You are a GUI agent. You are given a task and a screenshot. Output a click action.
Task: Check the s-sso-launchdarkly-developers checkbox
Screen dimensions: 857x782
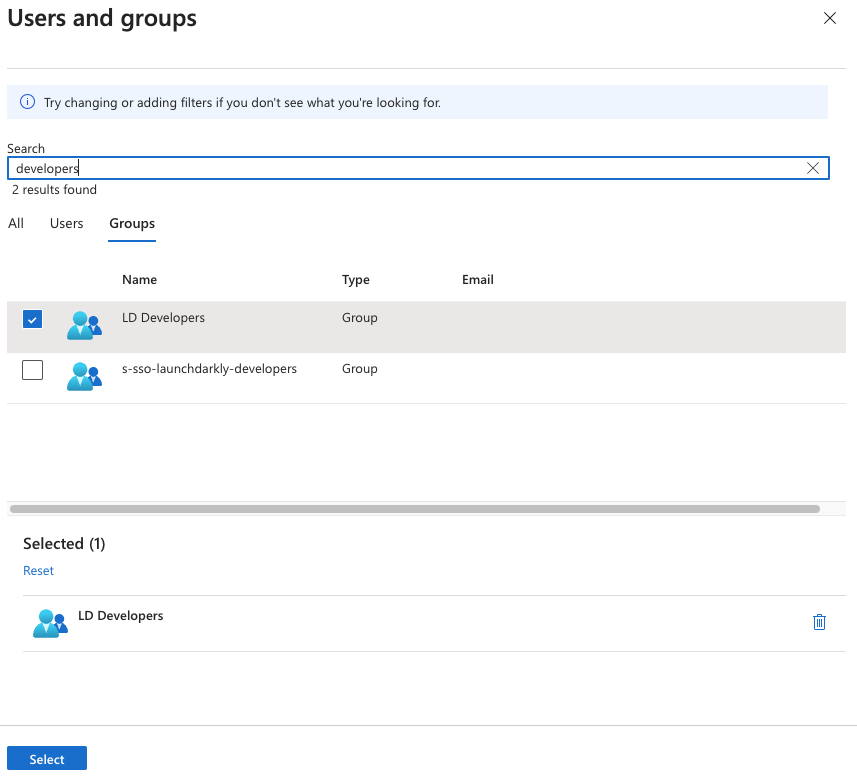(32, 369)
